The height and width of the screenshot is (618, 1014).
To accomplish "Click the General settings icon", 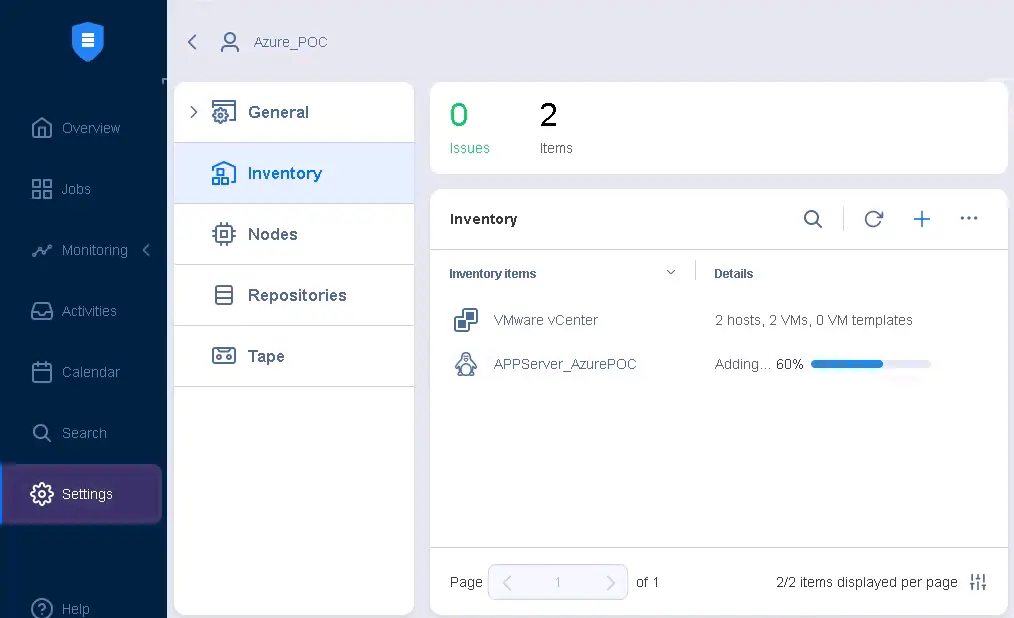I will 224,112.
